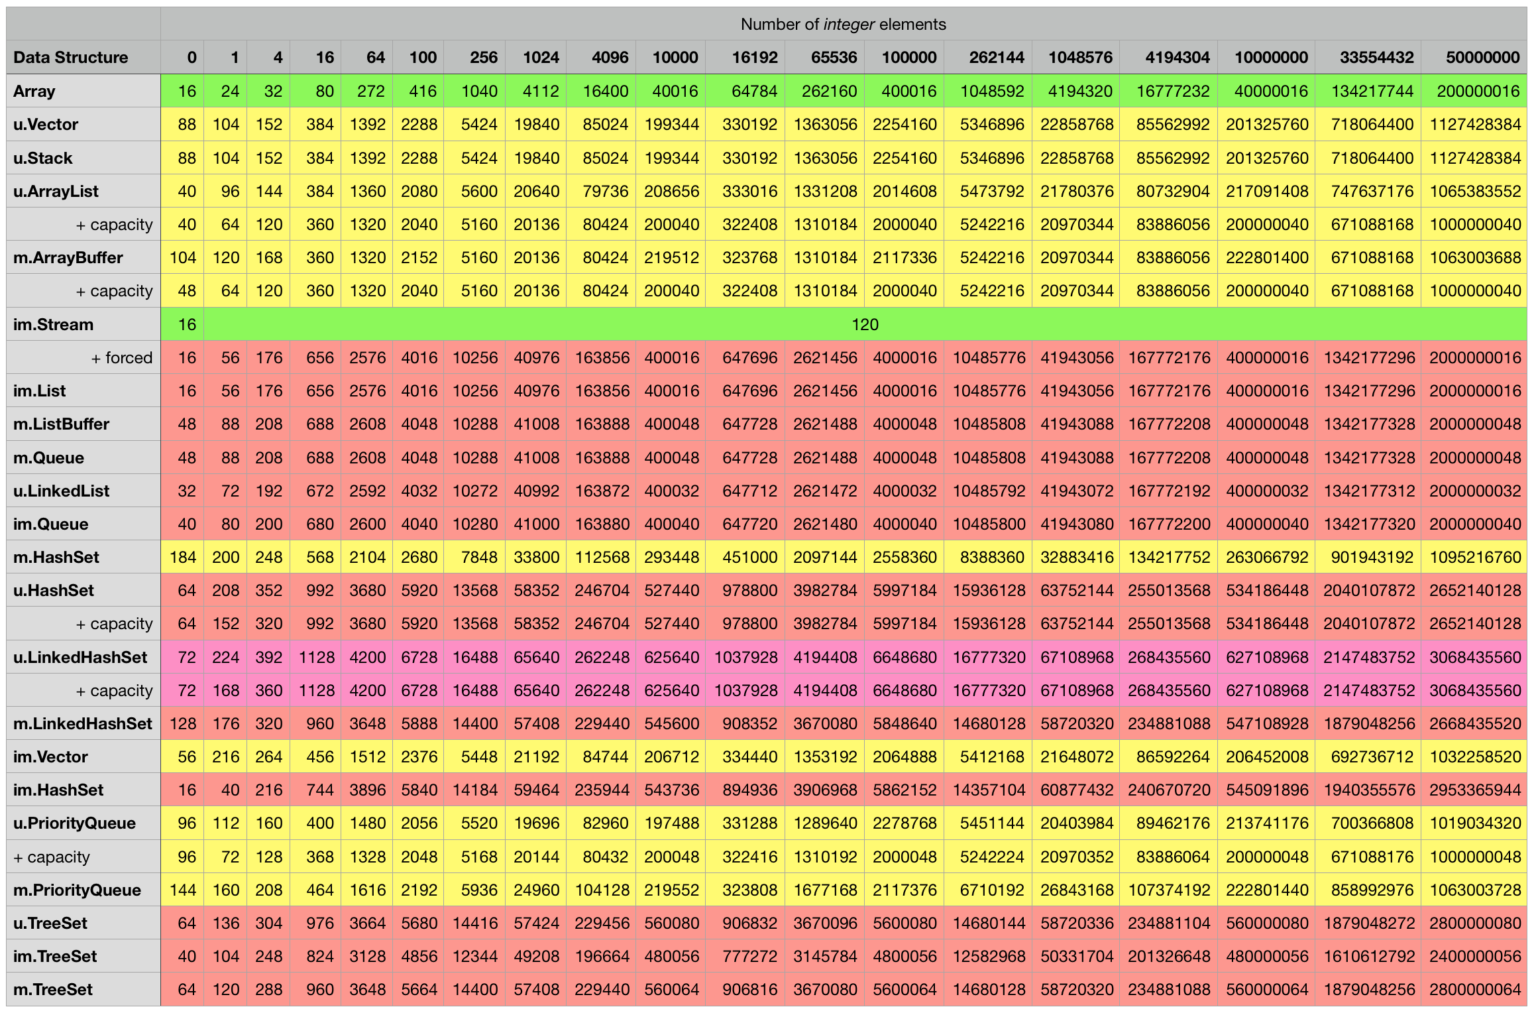Select the 184 cell in m.HashSet row
Image resolution: width=1536 pixels, height=1013 pixels.
184,557
